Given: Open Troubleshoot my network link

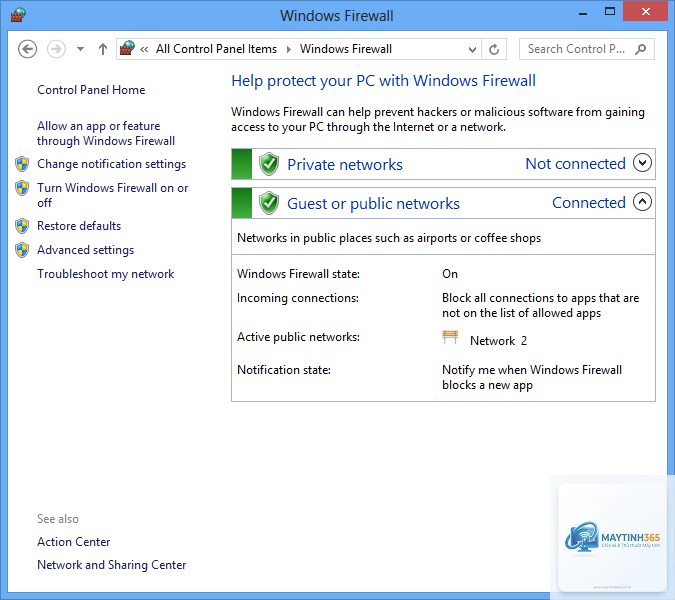Looking at the screenshot, I should (105, 274).
